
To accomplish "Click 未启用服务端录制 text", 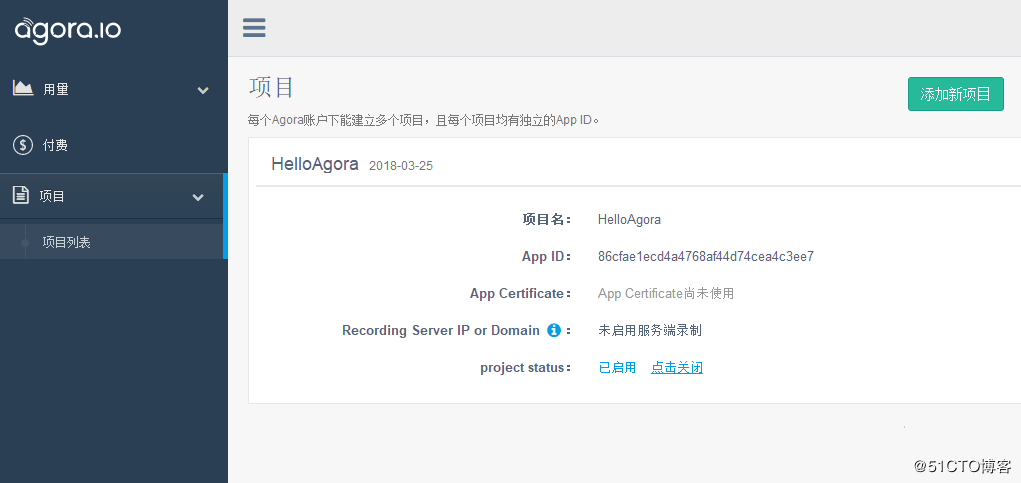I will coord(650,331).
